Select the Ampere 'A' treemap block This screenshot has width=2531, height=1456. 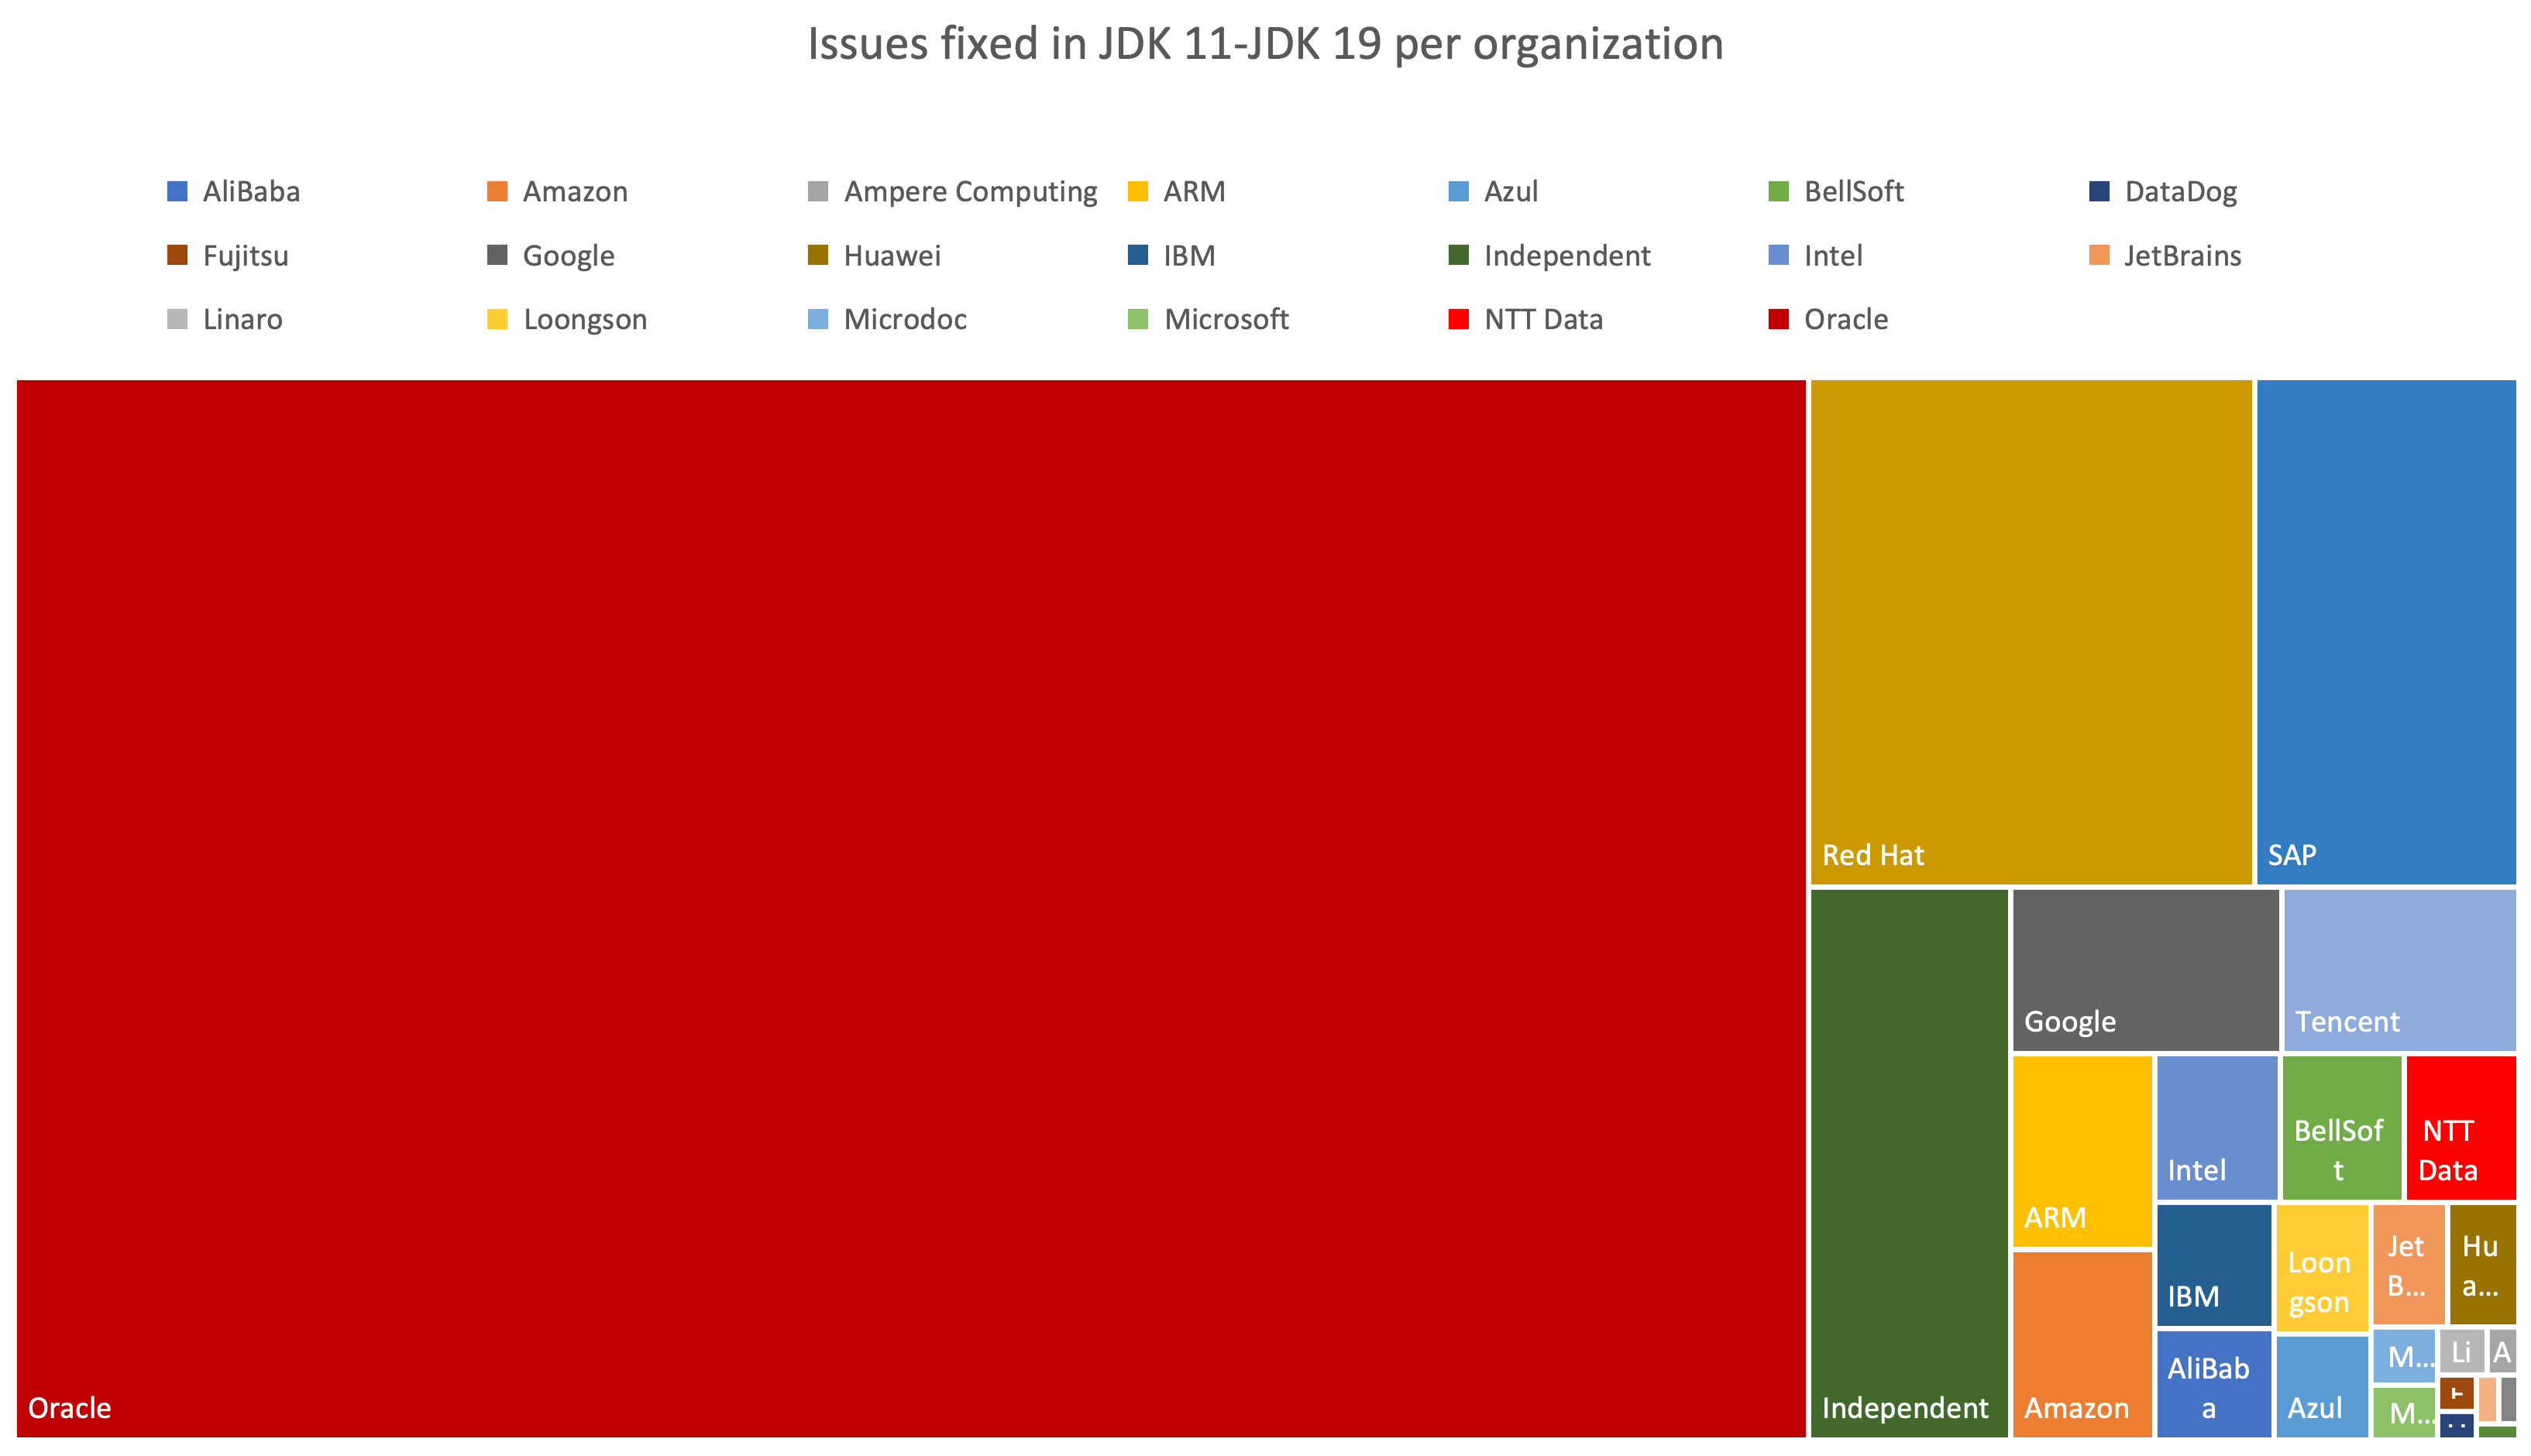coord(2502,1351)
